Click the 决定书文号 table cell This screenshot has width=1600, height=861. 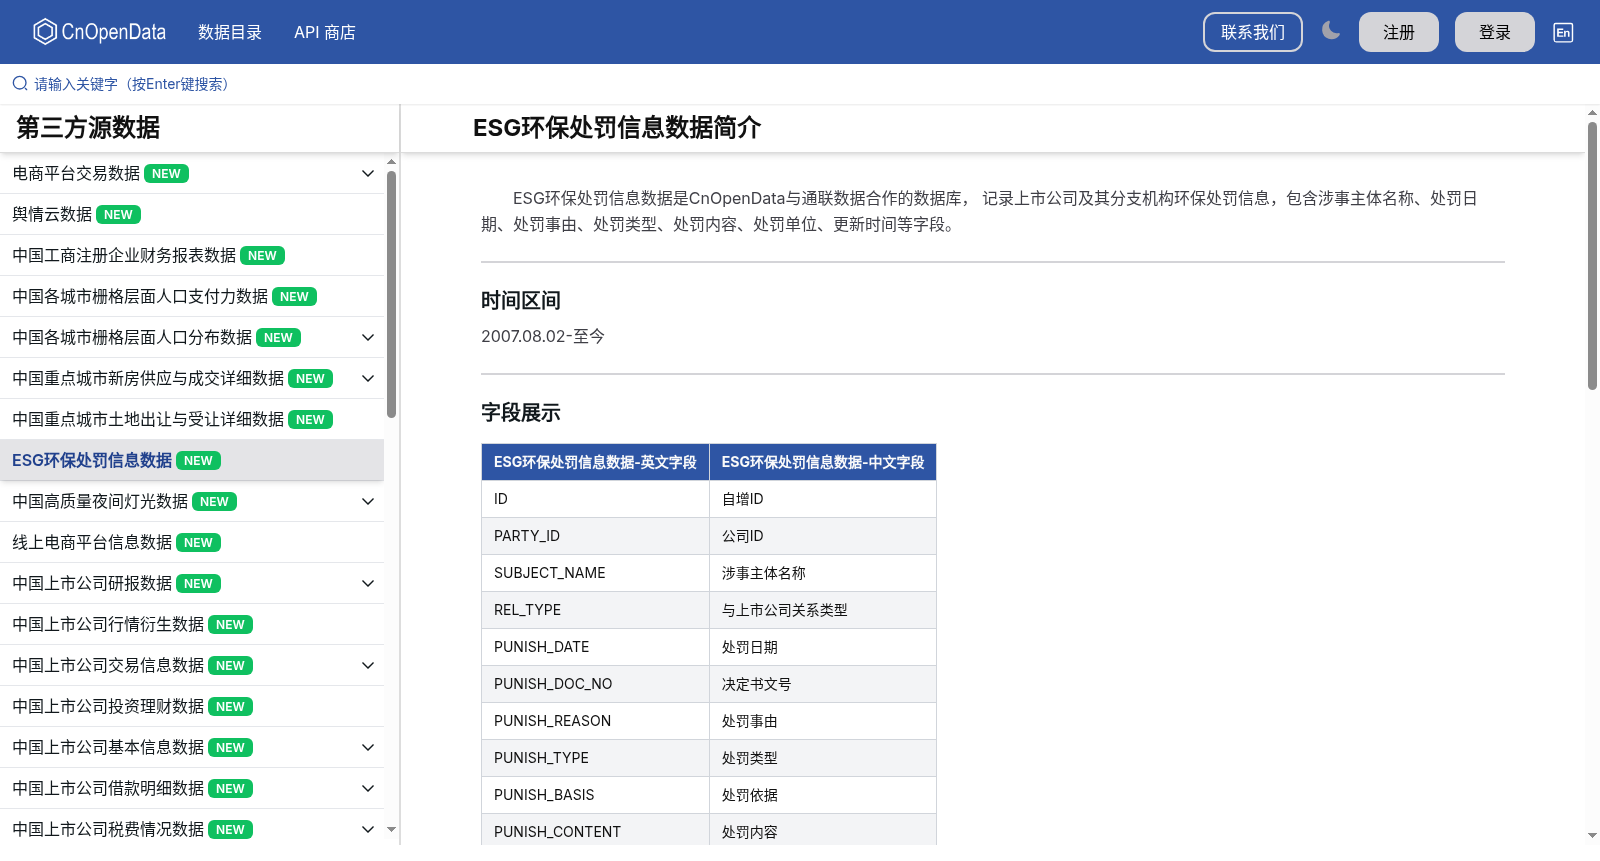click(x=823, y=684)
